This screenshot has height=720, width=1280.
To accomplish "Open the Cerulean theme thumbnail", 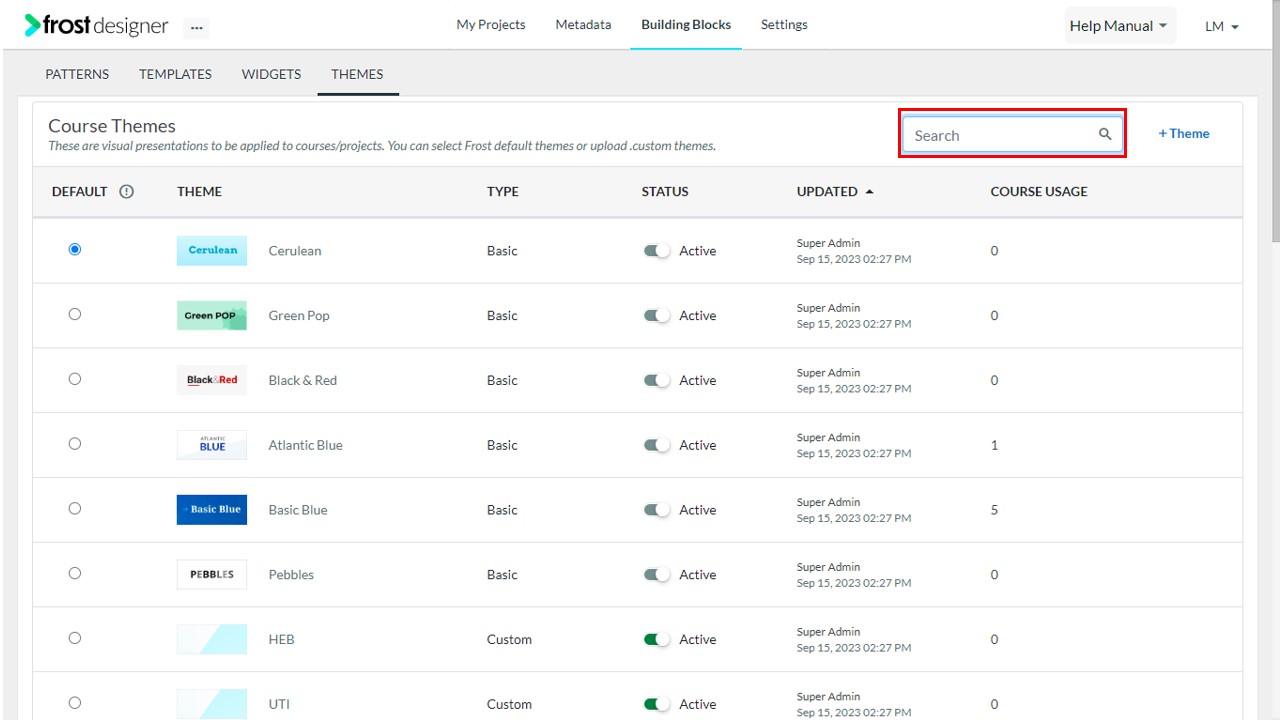I will [212, 250].
